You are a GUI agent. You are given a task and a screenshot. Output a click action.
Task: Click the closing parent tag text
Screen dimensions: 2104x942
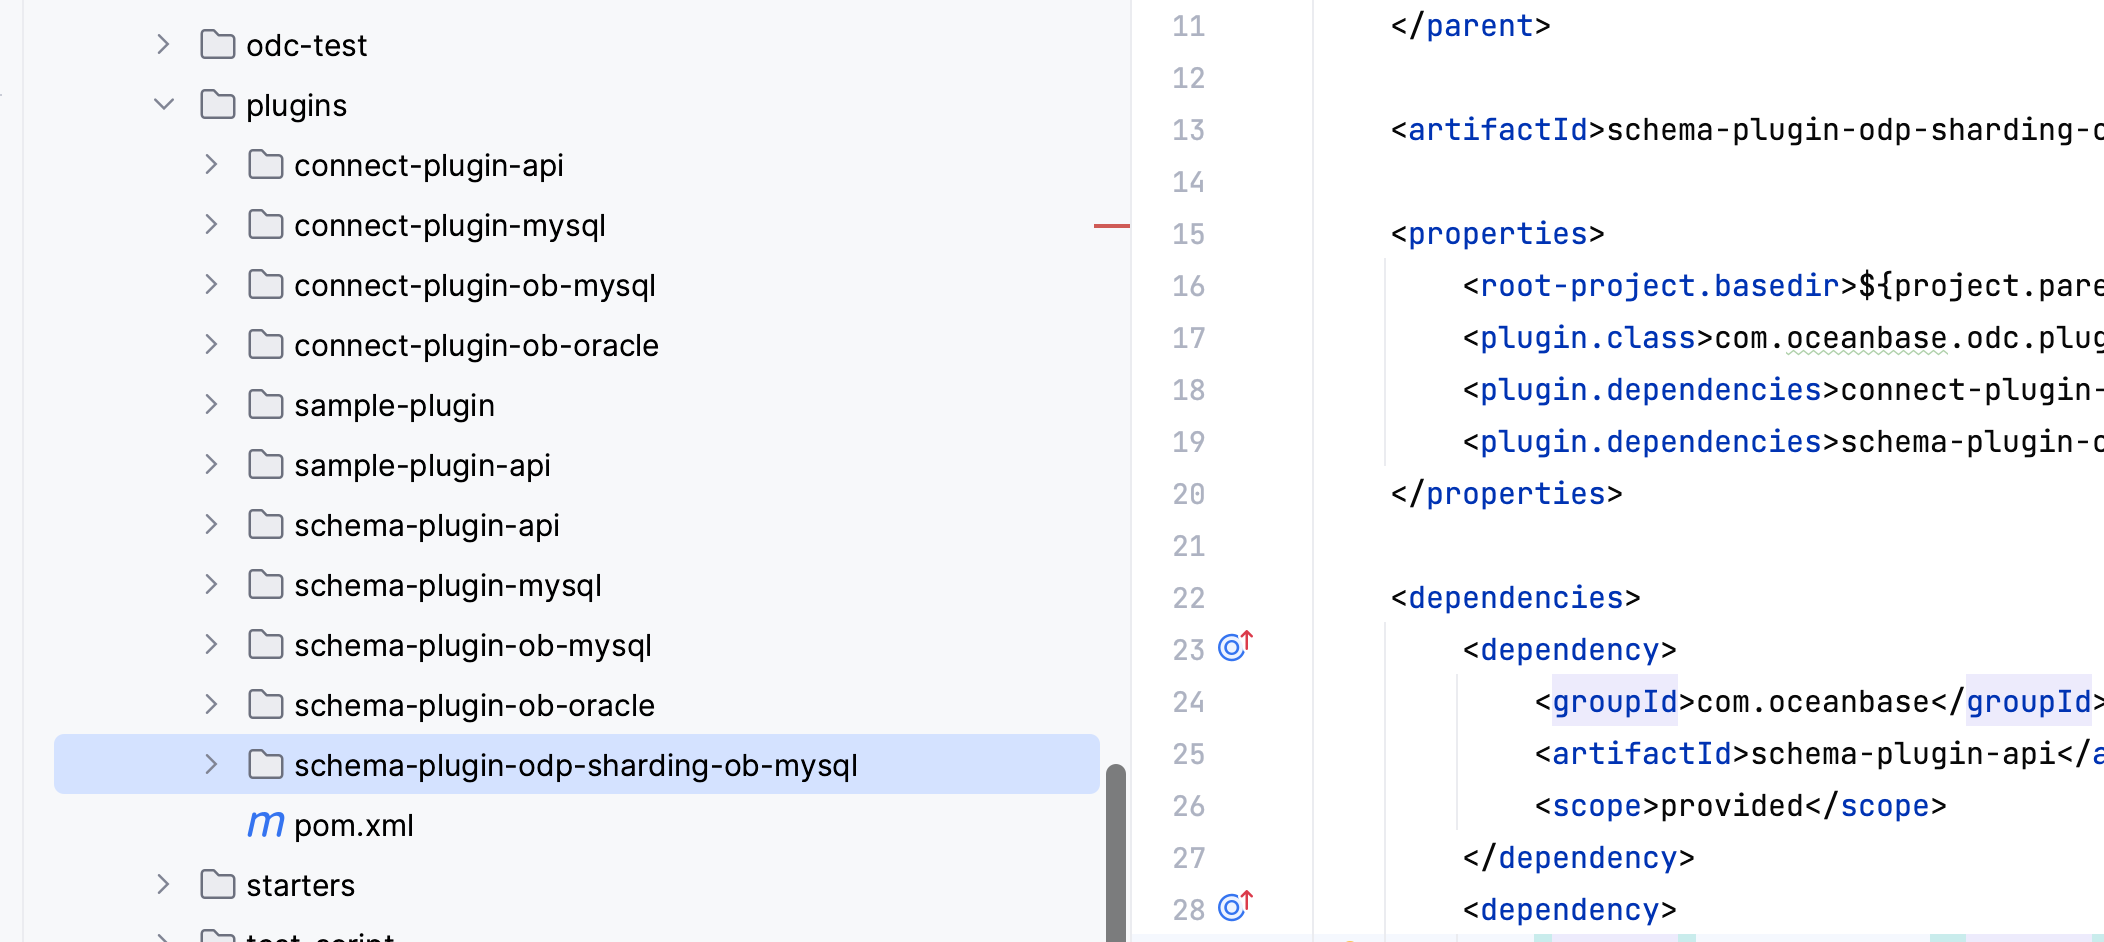click(1470, 26)
